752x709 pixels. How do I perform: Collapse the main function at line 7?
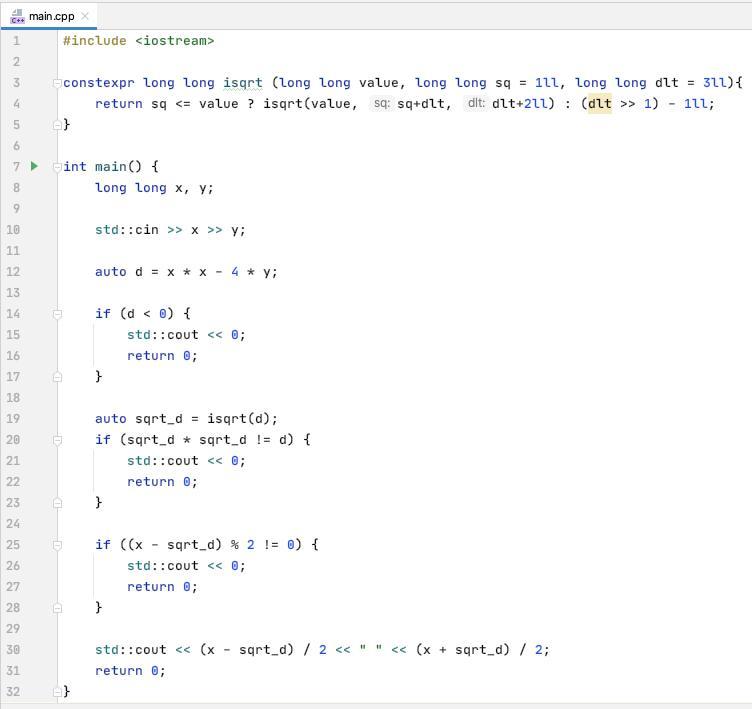click(x=57, y=166)
